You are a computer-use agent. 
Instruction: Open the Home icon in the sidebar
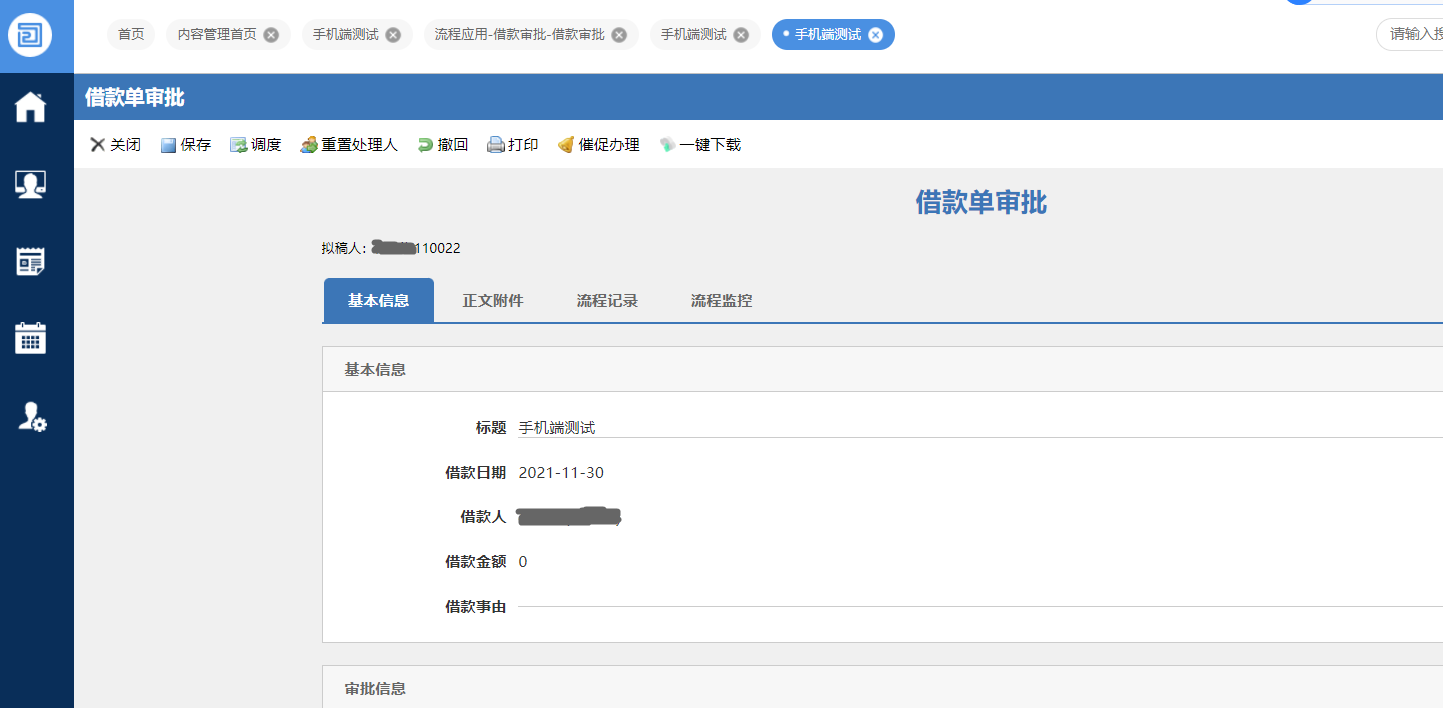pos(30,107)
